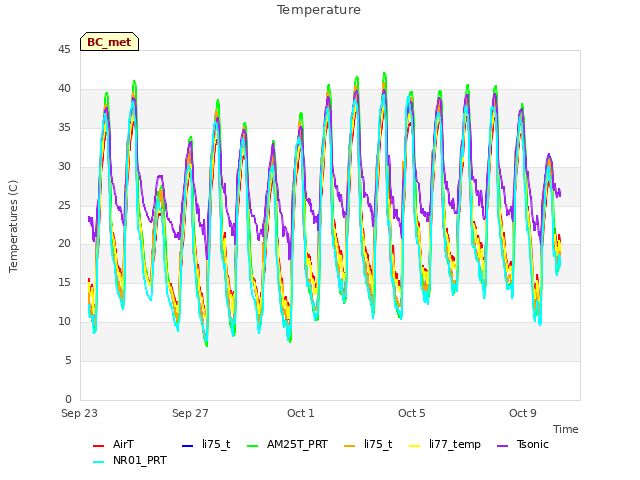This screenshot has height=480, width=640.
Task: Click the 20 y-axis tick label
Action: click(x=64, y=244)
